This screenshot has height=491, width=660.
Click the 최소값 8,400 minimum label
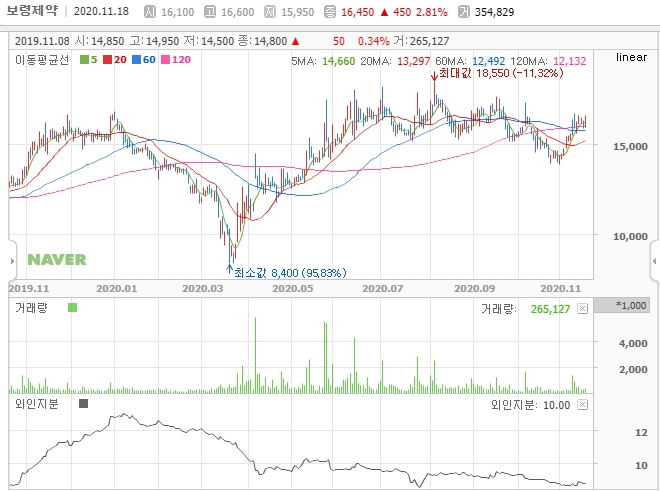[x=290, y=273]
